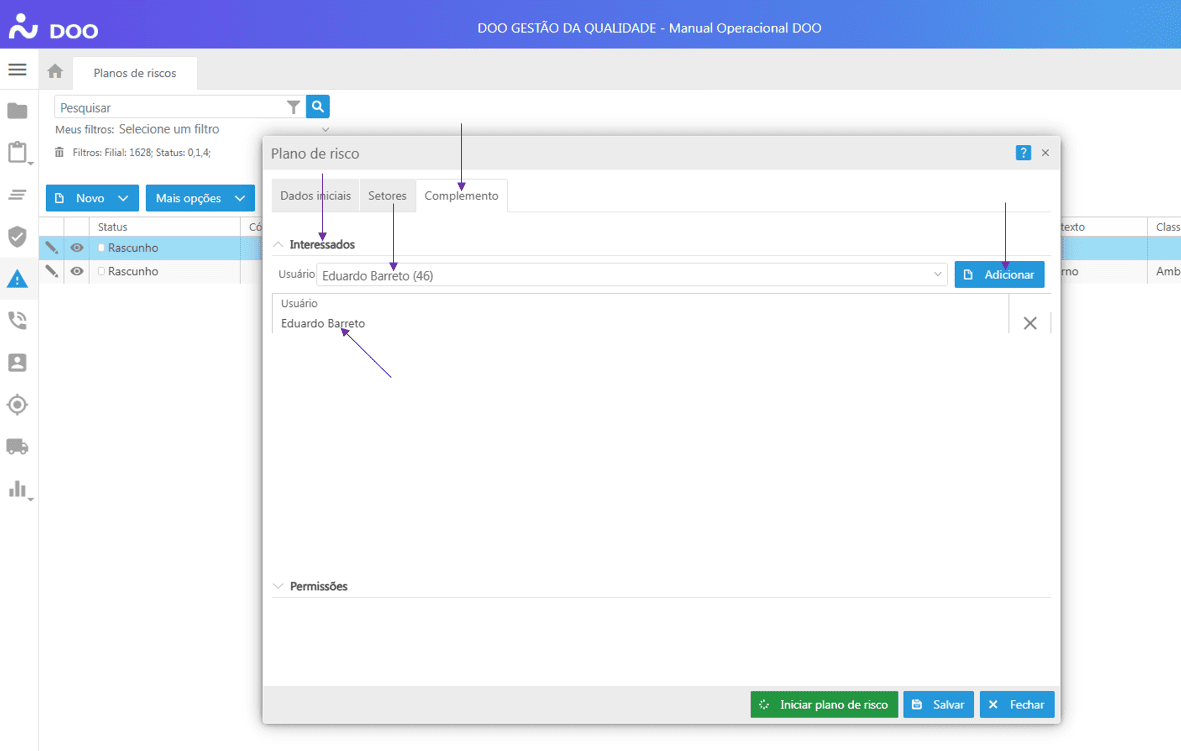The height and width of the screenshot is (751, 1181).
Task: Open the Mais opções dropdown
Action: (200, 198)
